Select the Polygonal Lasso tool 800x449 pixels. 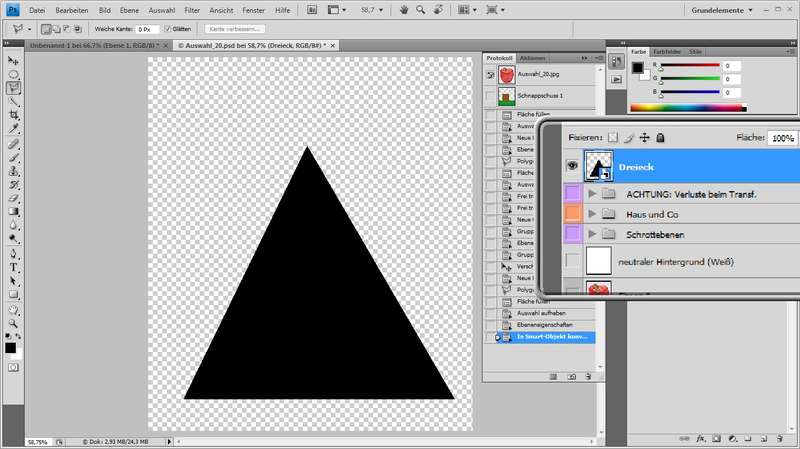point(14,88)
